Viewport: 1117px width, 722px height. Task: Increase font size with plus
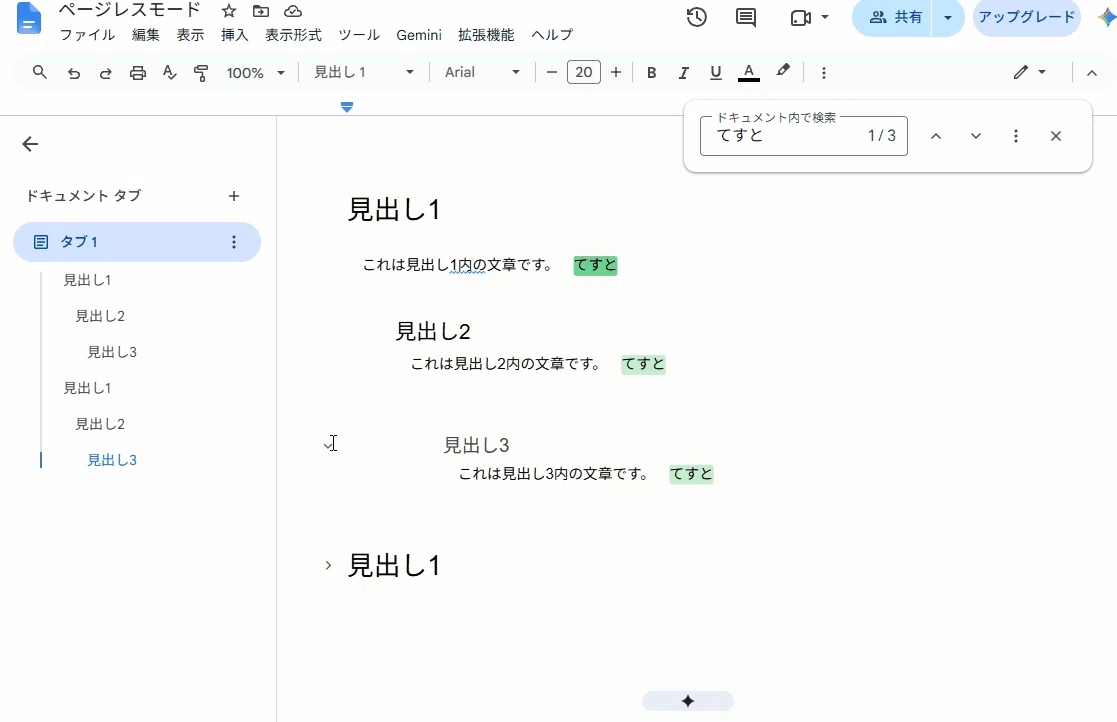point(616,73)
